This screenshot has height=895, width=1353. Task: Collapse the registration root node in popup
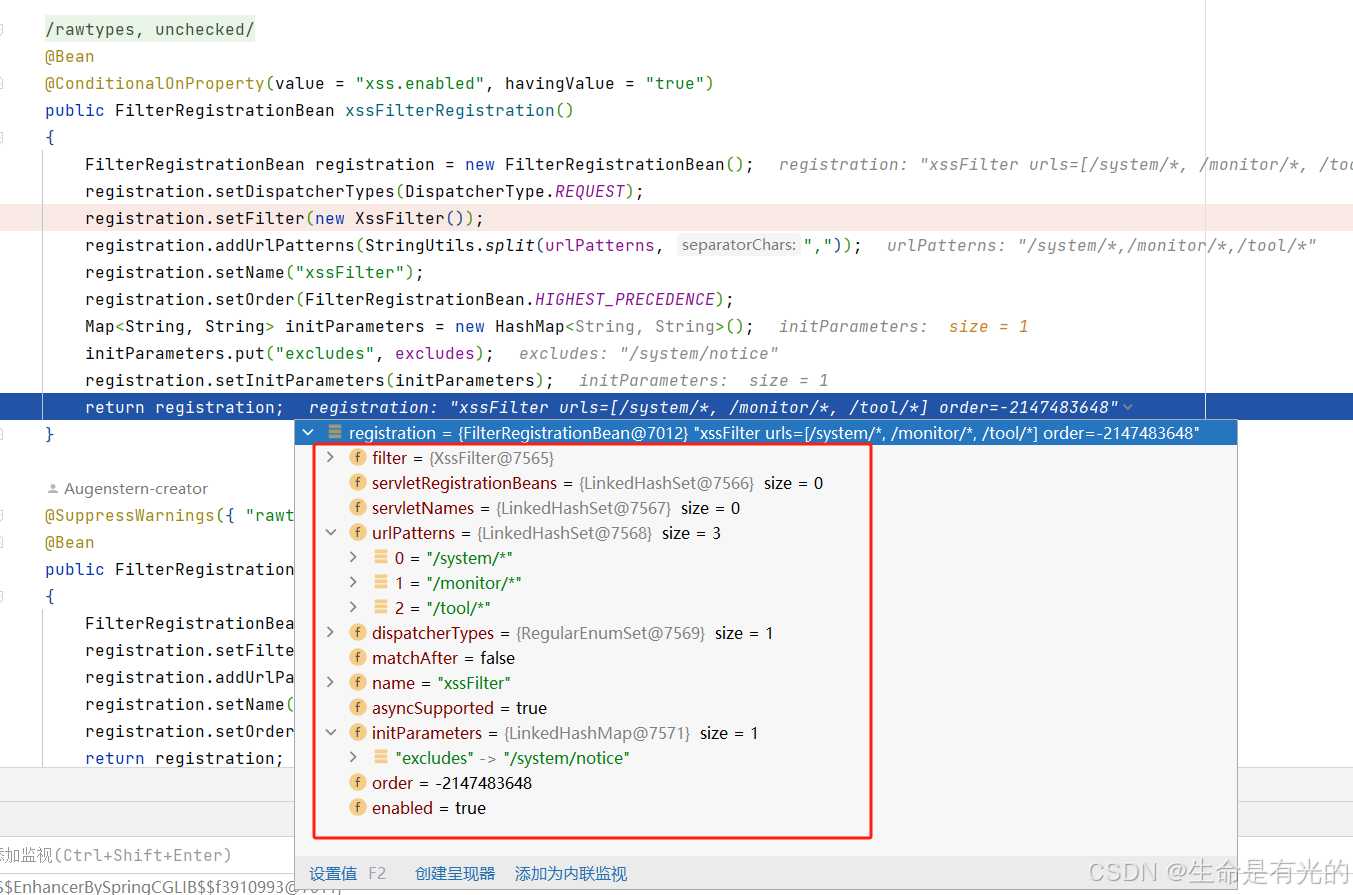click(x=308, y=433)
